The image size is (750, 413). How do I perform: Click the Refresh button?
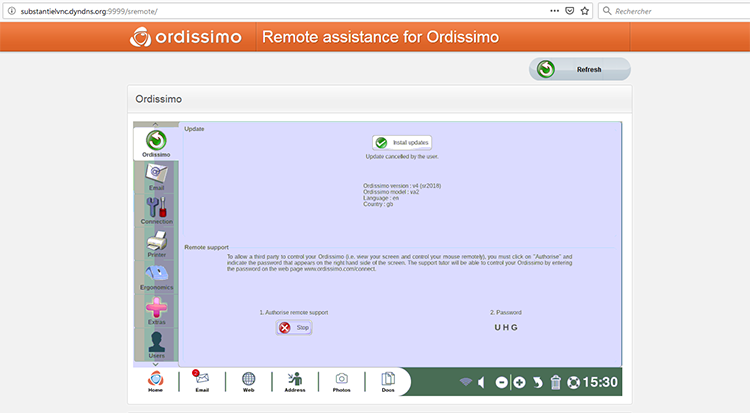pos(580,69)
